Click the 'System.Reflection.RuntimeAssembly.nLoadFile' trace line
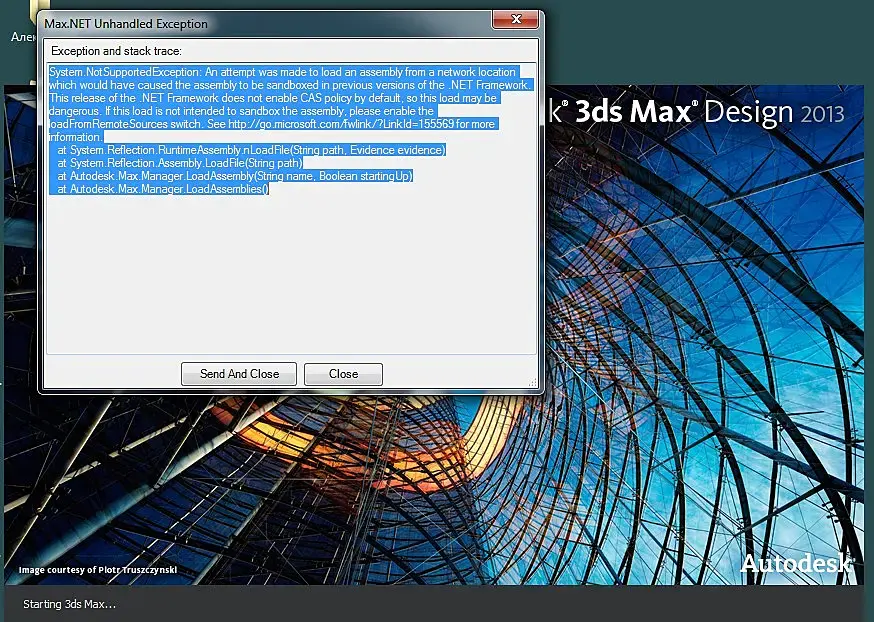 coord(251,150)
